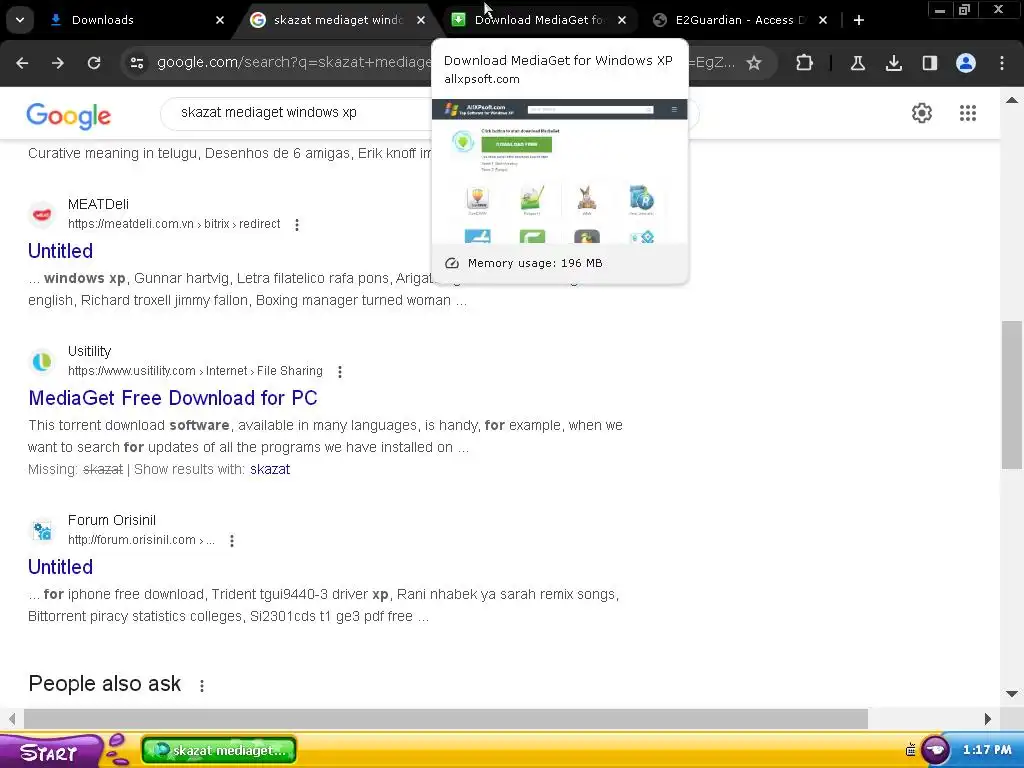The width and height of the screenshot is (1024, 768).
Task: Click the taskbar clock 1:17 PM
Action: tap(987, 750)
